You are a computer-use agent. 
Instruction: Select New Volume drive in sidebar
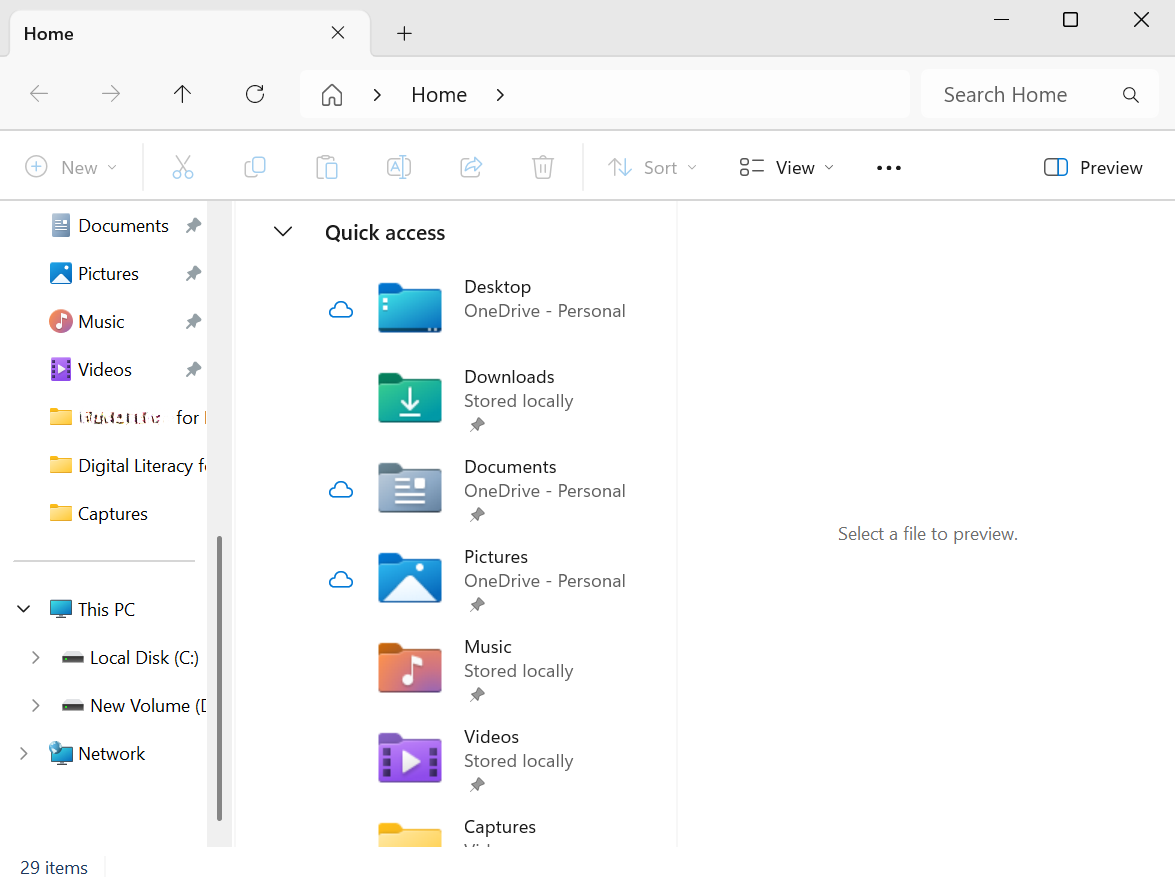(148, 705)
